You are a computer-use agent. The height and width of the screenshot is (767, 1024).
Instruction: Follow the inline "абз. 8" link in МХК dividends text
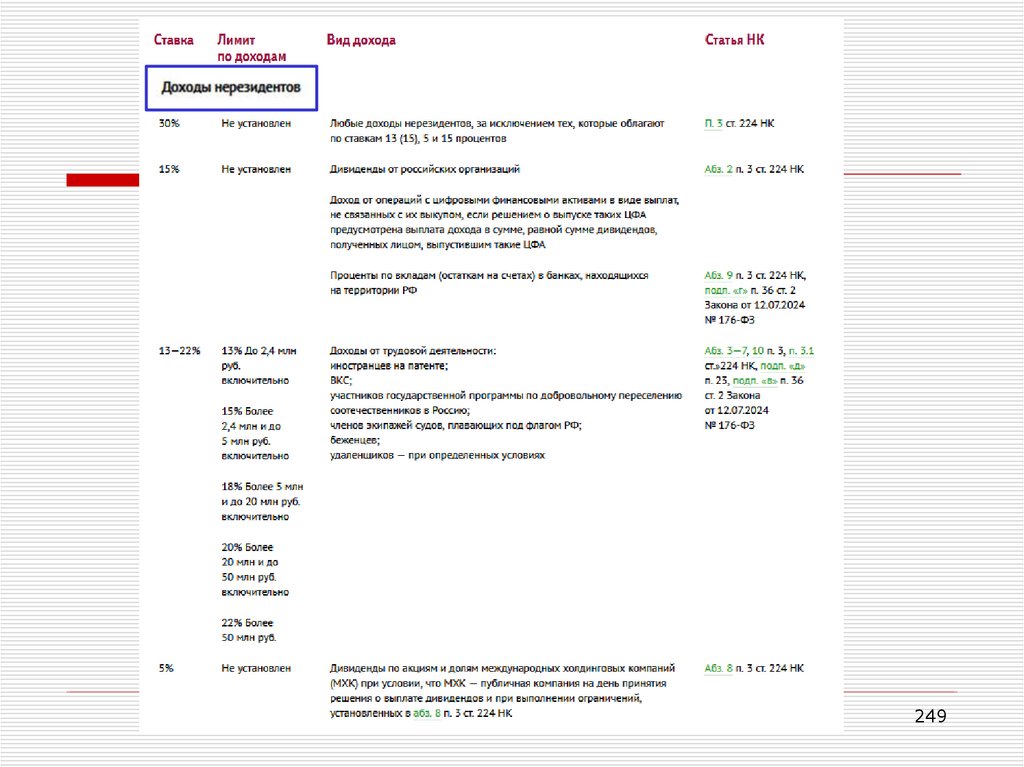pyautogui.click(x=427, y=713)
